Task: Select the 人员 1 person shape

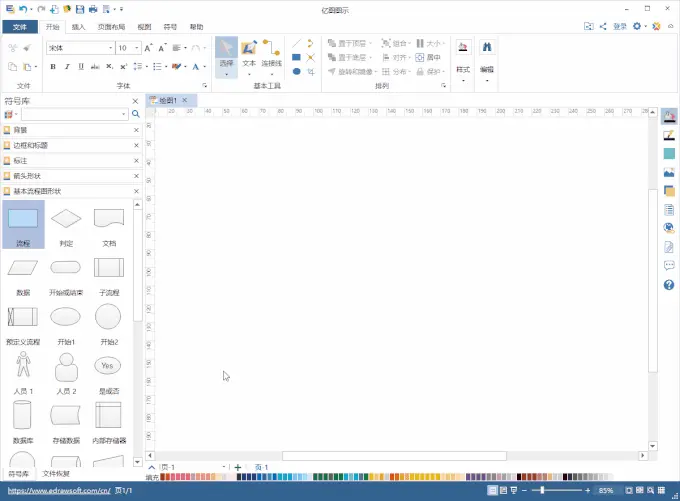Action: pos(23,372)
